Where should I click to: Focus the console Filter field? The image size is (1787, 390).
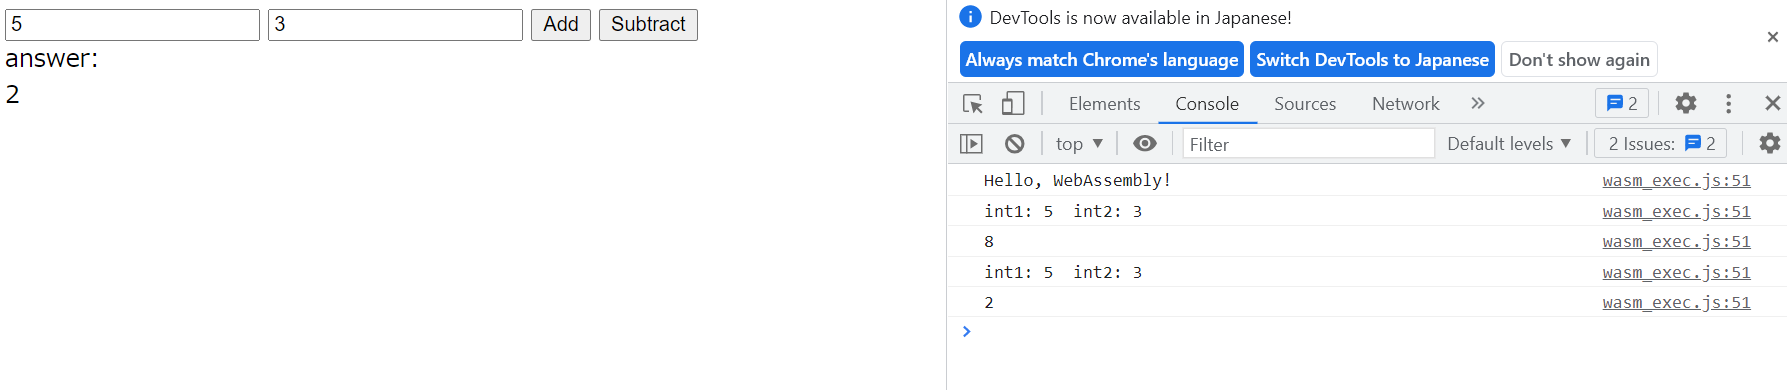pyautogui.click(x=1308, y=144)
